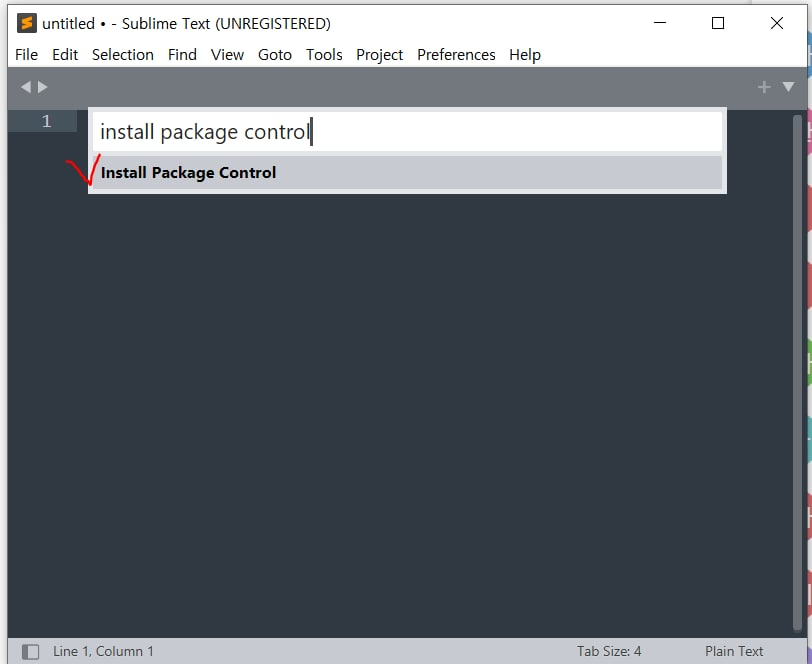The height and width of the screenshot is (664, 812).
Task: Add new tab with plus icon
Action: coord(764,87)
